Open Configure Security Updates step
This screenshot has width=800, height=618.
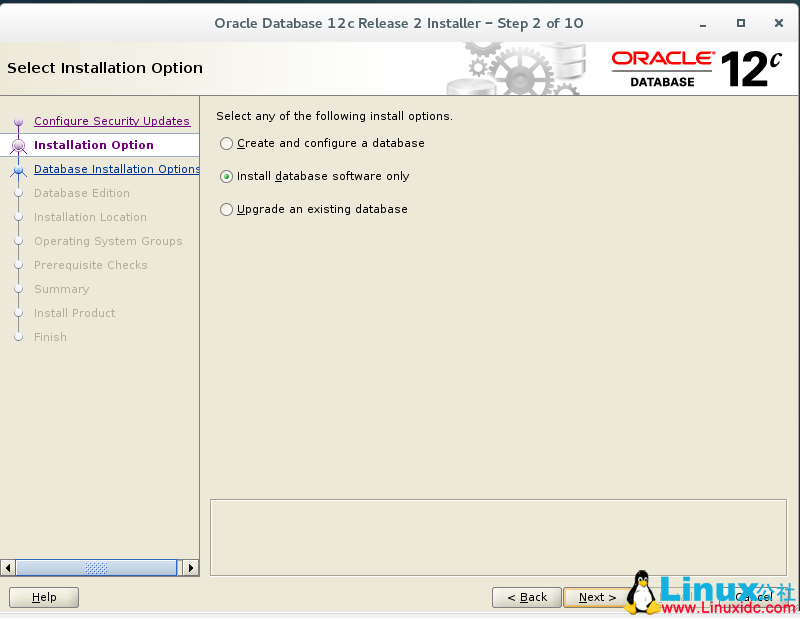point(112,121)
